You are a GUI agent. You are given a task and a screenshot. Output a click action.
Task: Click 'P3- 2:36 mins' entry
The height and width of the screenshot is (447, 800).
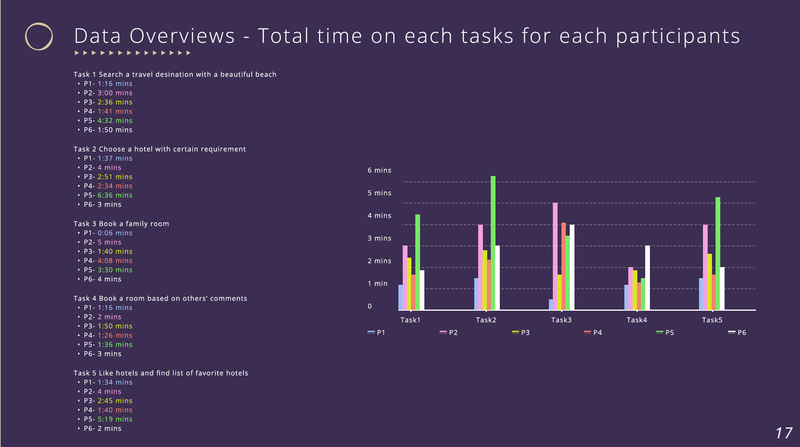point(108,102)
